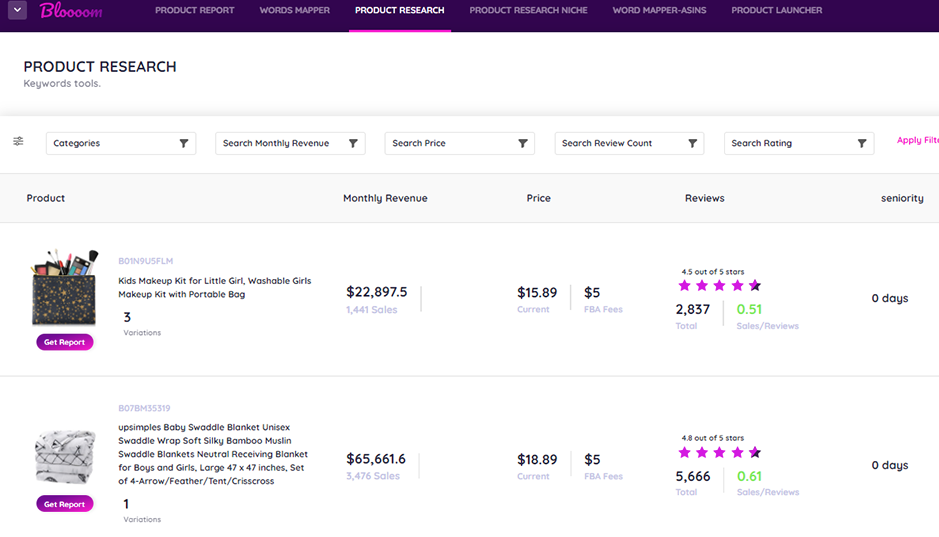
Task: Click funnel icon in Search Rating filter
Action: (x=862, y=143)
